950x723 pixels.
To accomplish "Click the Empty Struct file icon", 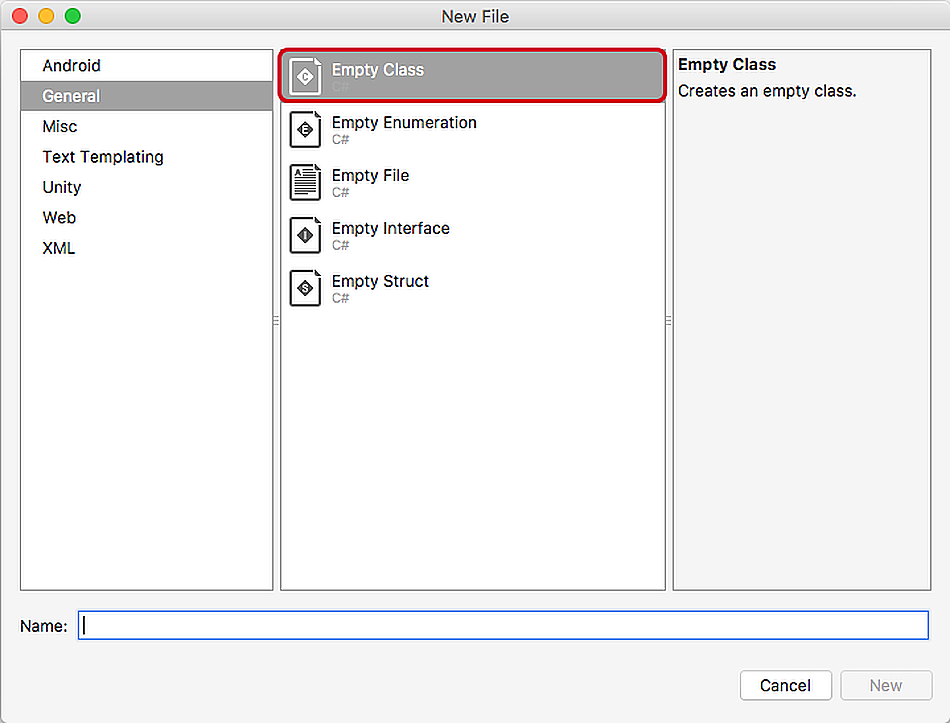I will tap(305, 289).
